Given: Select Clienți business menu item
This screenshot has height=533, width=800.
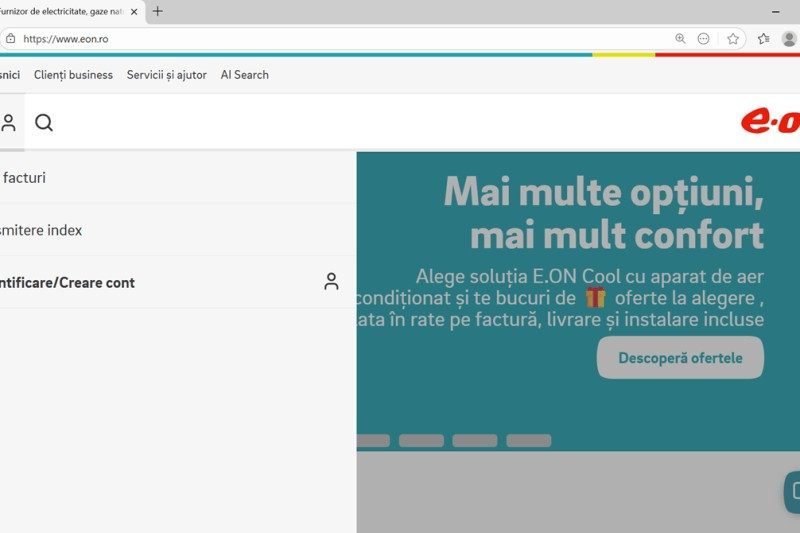Looking at the screenshot, I should pos(73,75).
